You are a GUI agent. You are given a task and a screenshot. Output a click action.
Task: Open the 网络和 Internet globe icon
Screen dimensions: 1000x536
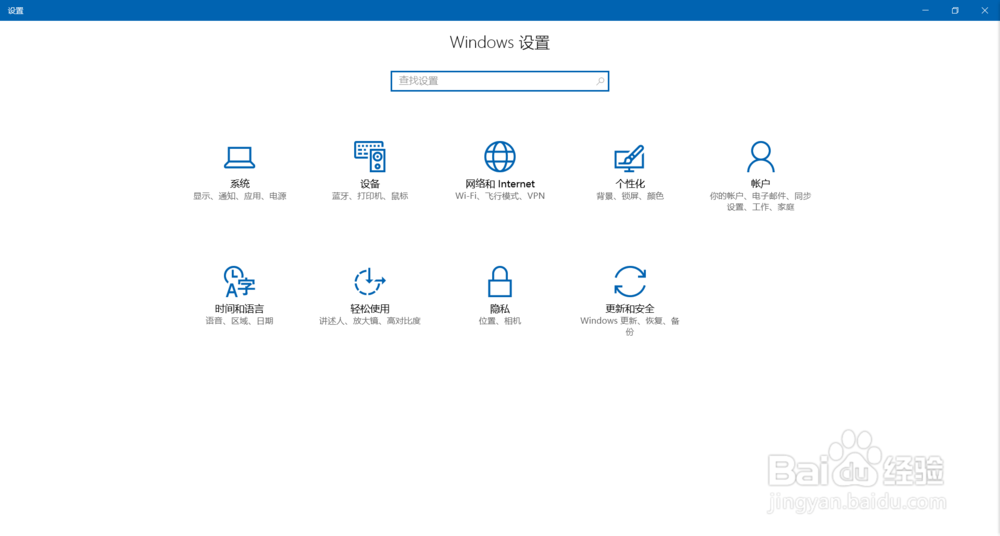click(x=500, y=156)
